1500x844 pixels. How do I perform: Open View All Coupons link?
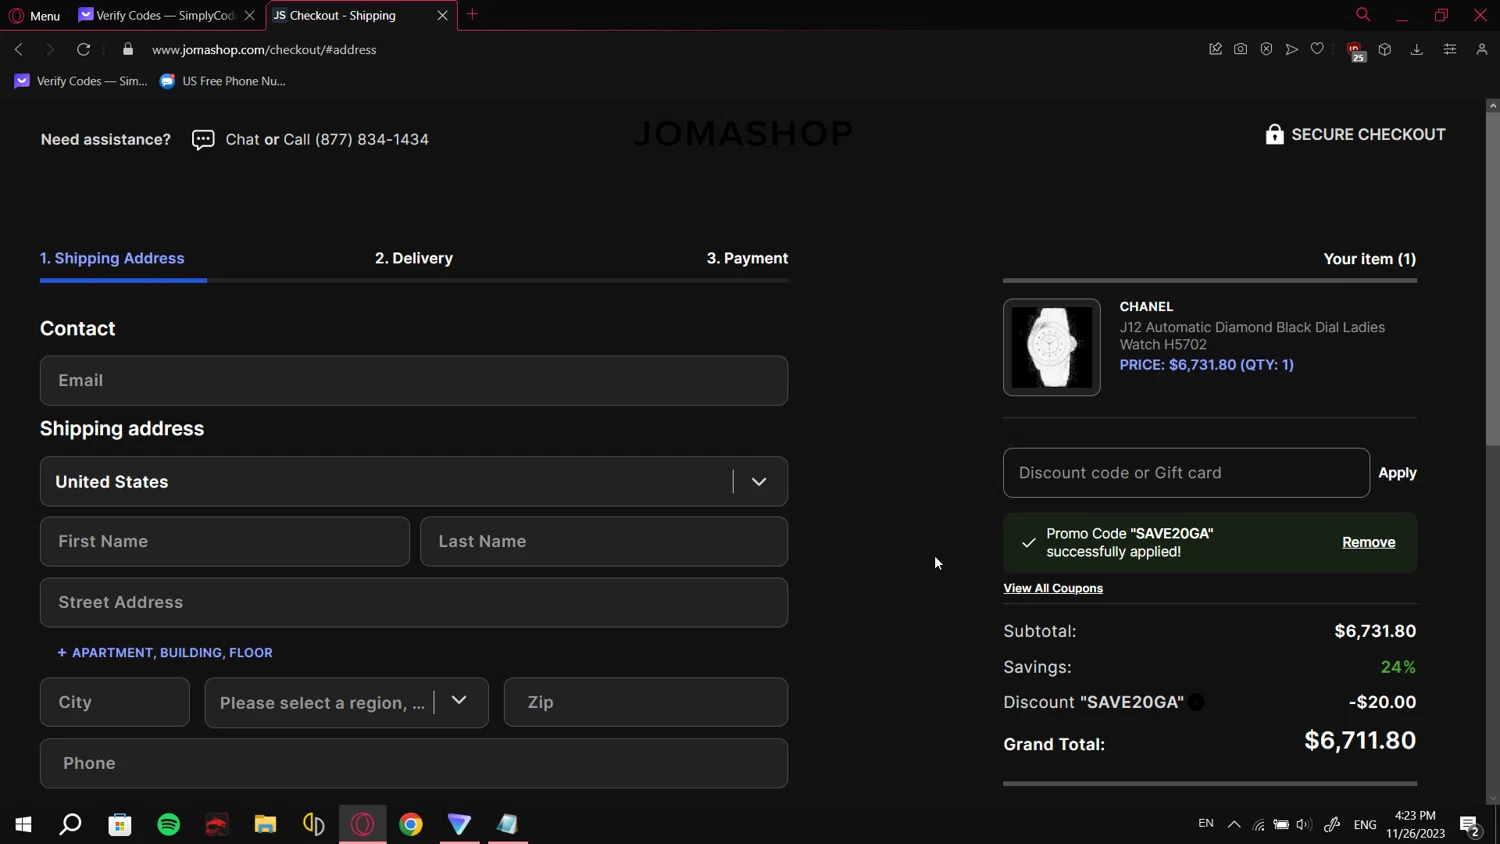pyautogui.click(x=1053, y=588)
